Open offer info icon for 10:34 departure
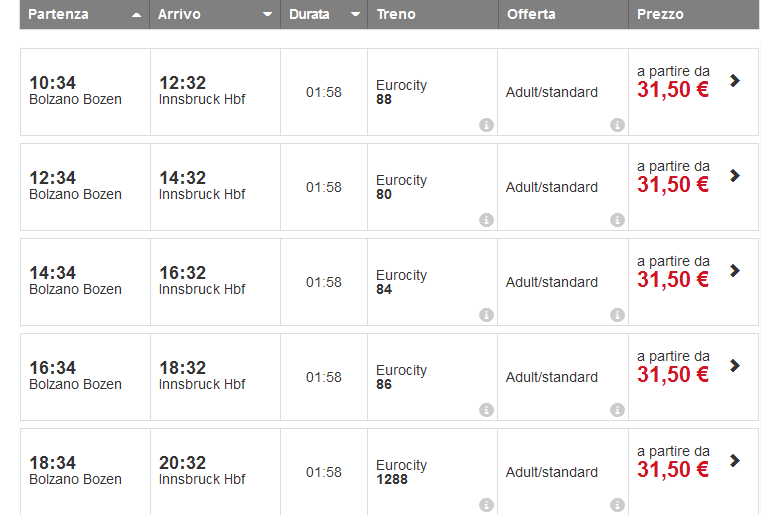Image resolution: width=767 pixels, height=515 pixels. click(617, 125)
